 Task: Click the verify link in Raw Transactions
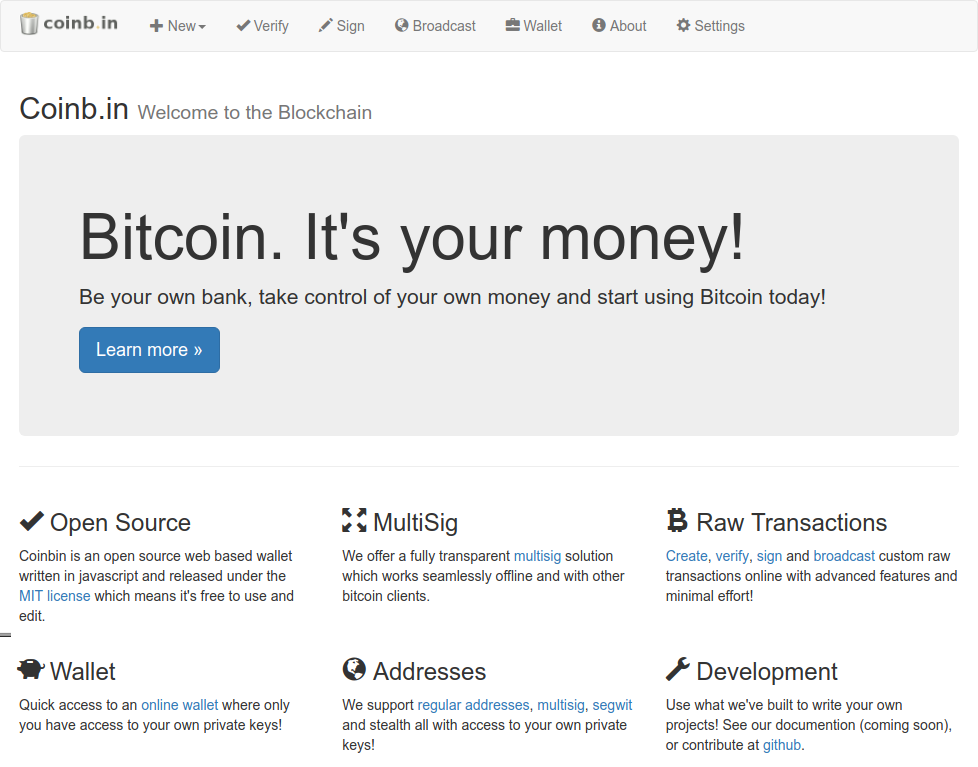point(732,556)
